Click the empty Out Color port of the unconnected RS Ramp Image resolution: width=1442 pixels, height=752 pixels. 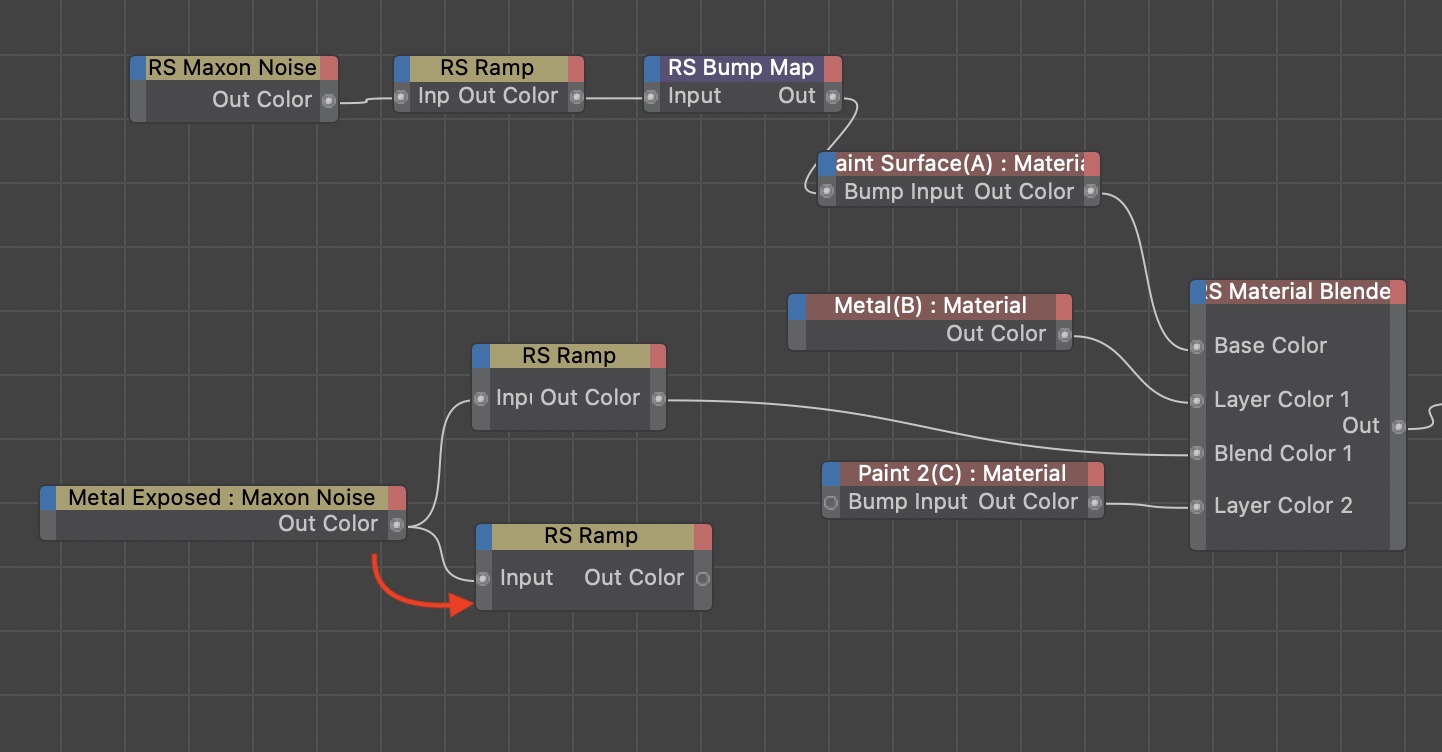pos(702,578)
